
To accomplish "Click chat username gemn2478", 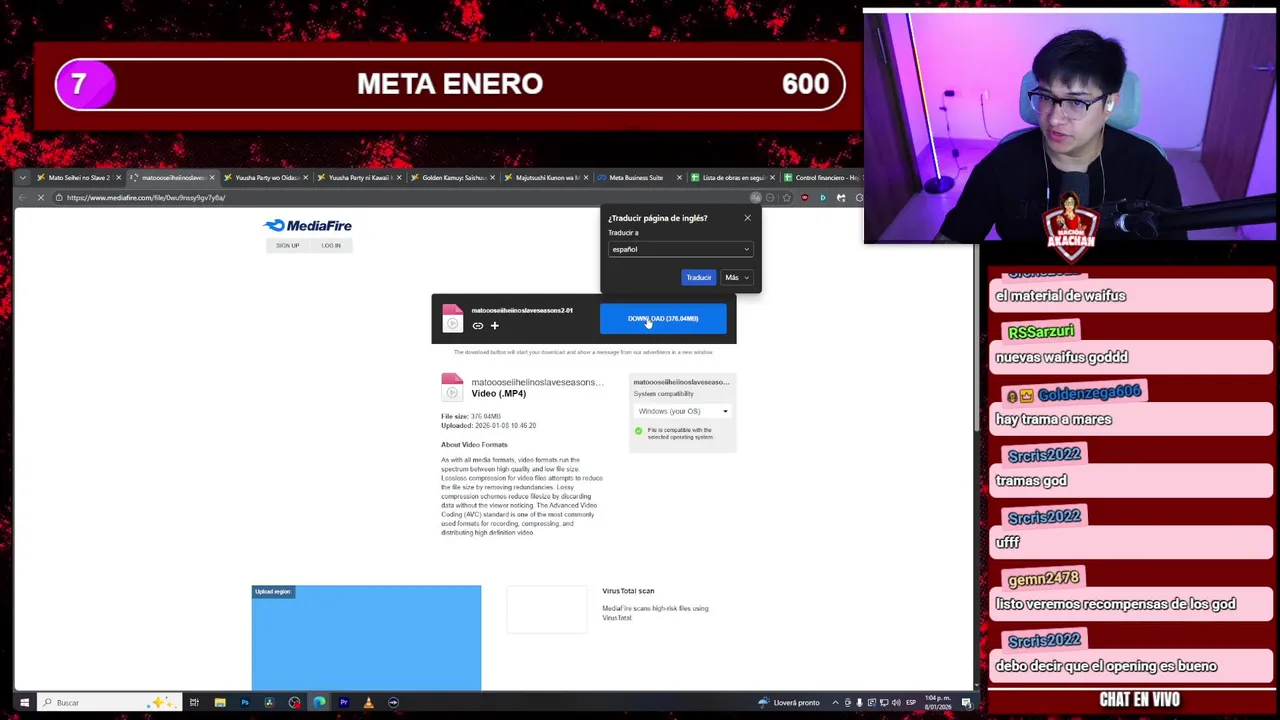I will tap(1043, 579).
